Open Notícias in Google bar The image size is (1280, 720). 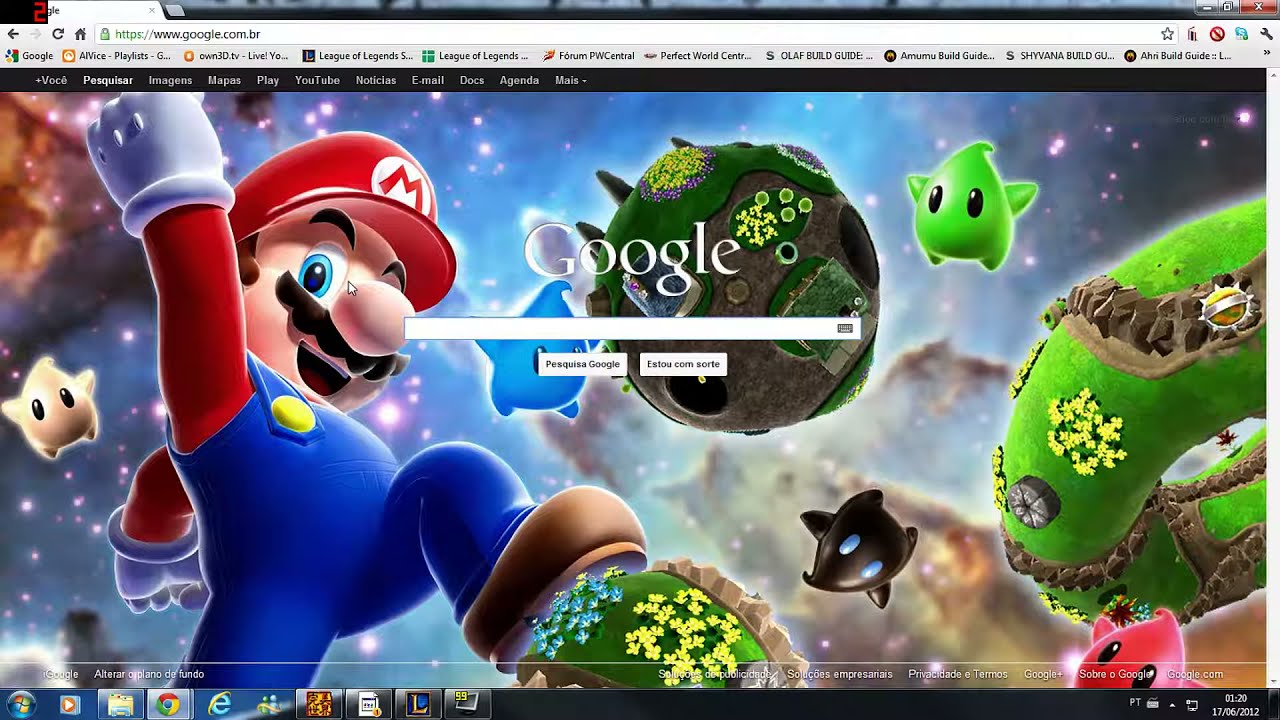pos(376,80)
